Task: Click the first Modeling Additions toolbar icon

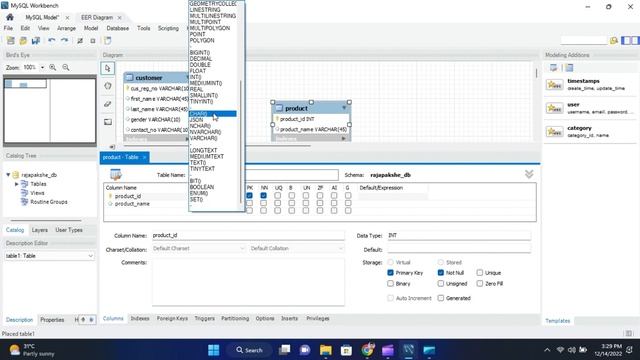Action: pos(553,68)
